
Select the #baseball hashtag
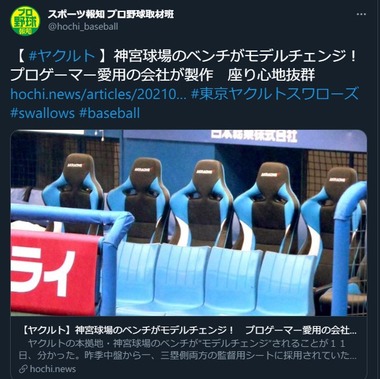coord(110,113)
